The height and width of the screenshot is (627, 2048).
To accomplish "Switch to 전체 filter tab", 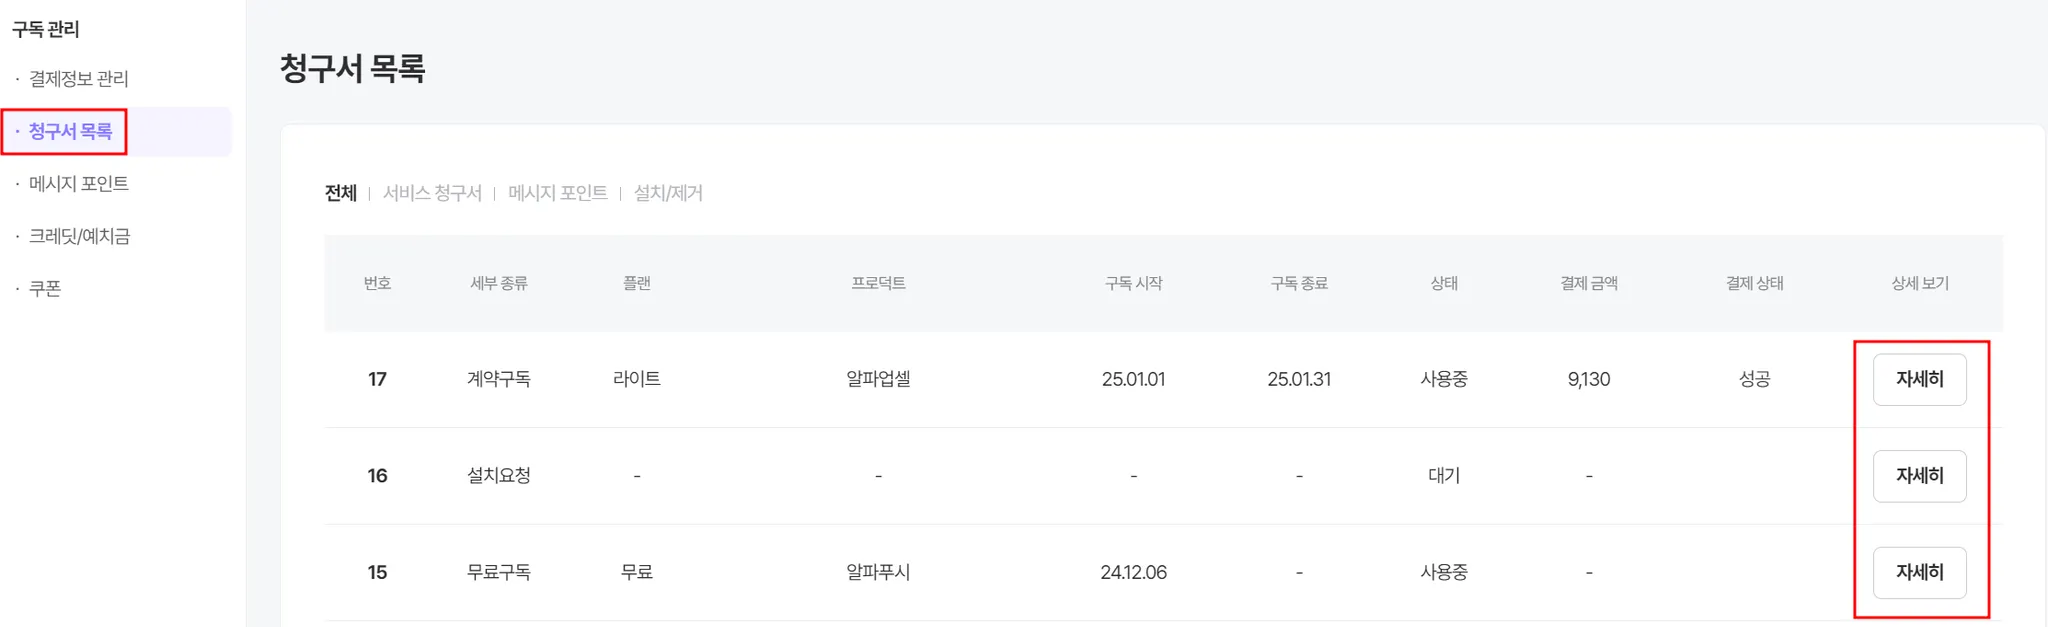I will click(341, 193).
